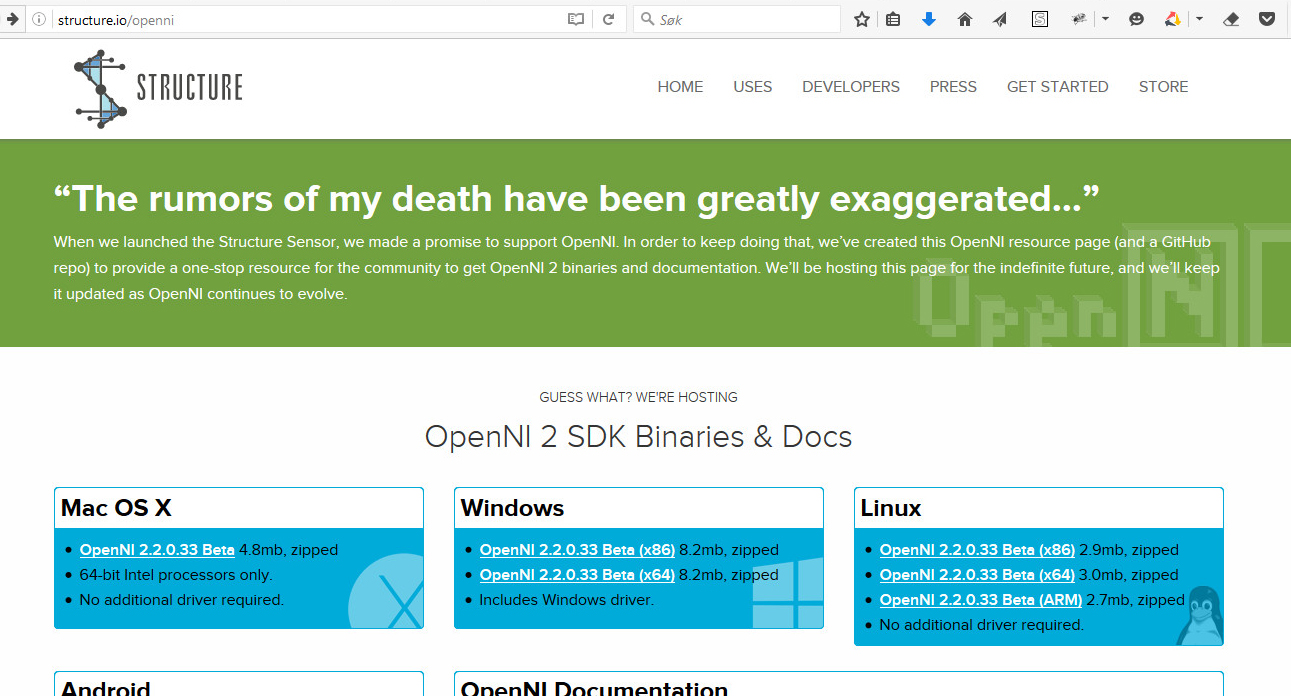Open the GET STARTED menu item
Screen dimensions: 1291x696
tap(1057, 87)
